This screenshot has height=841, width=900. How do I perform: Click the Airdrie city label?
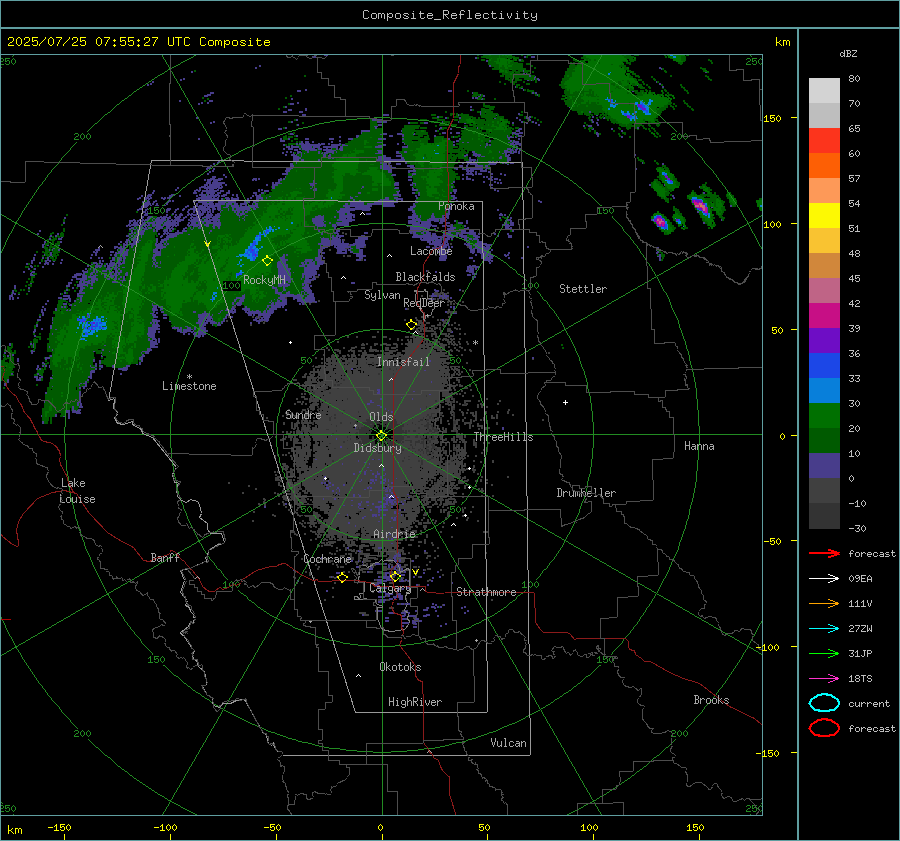click(394, 534)
